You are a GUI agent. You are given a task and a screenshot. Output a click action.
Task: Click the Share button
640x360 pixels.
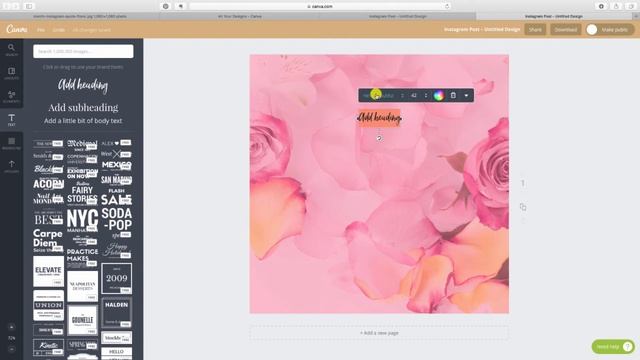click(535, 29)
